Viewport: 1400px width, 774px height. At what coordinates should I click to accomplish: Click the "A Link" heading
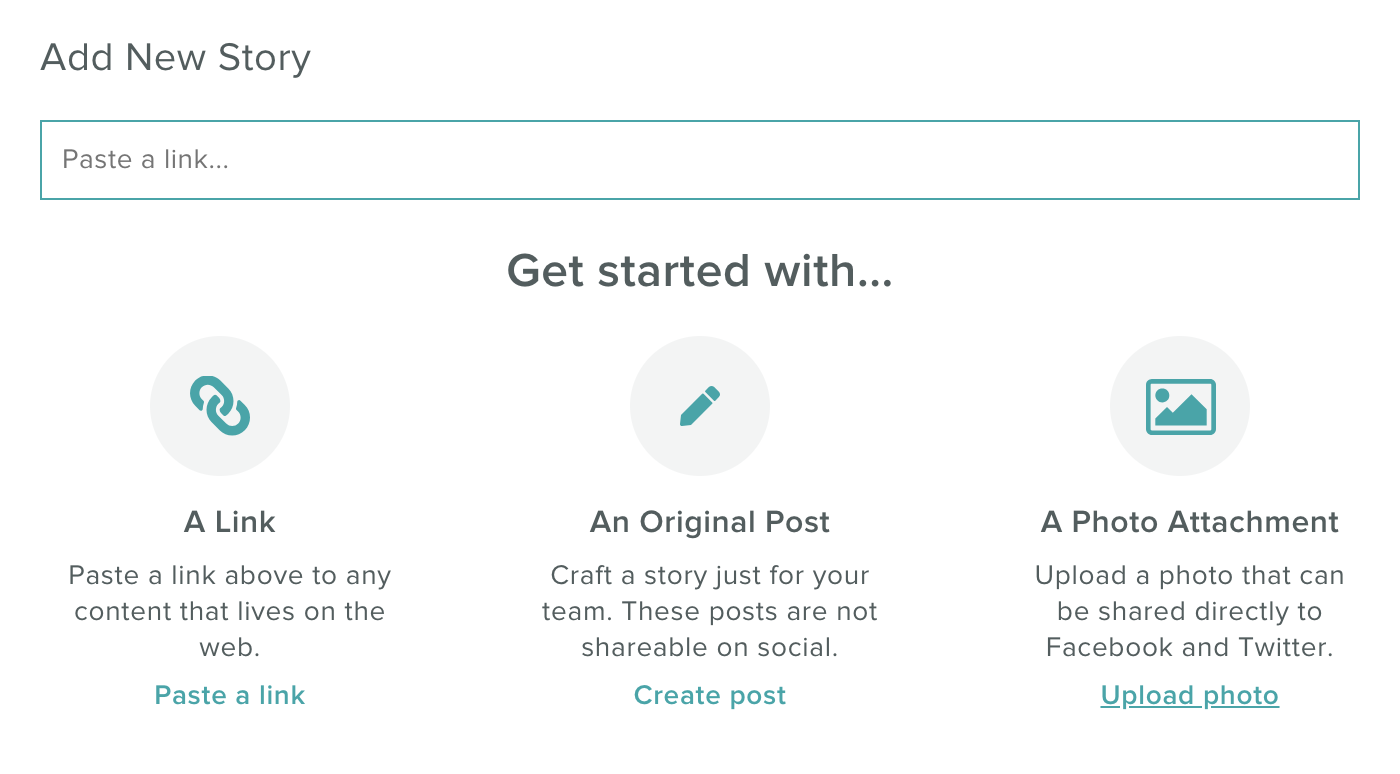(x=230, y=522)
